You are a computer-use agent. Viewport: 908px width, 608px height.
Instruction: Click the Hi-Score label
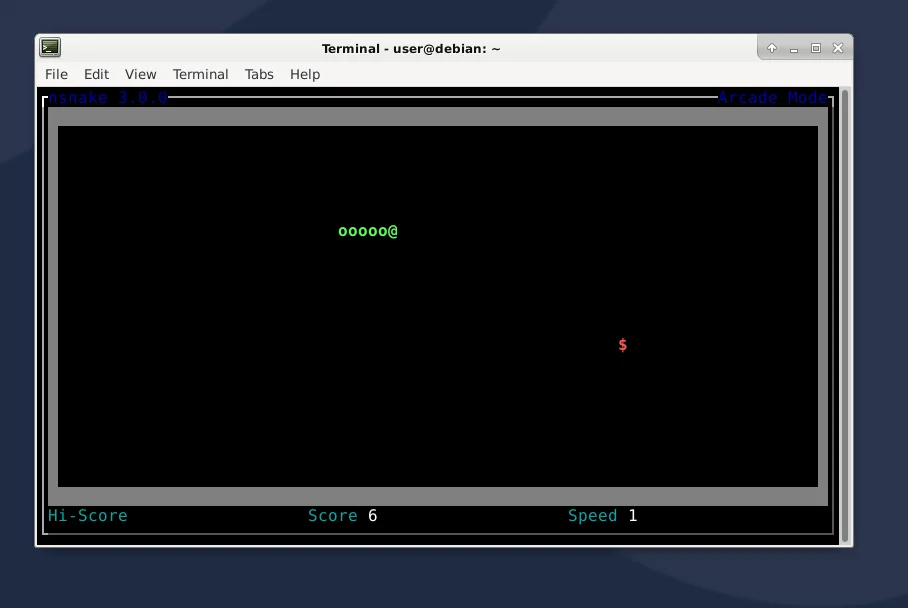[x=87, y=515]
